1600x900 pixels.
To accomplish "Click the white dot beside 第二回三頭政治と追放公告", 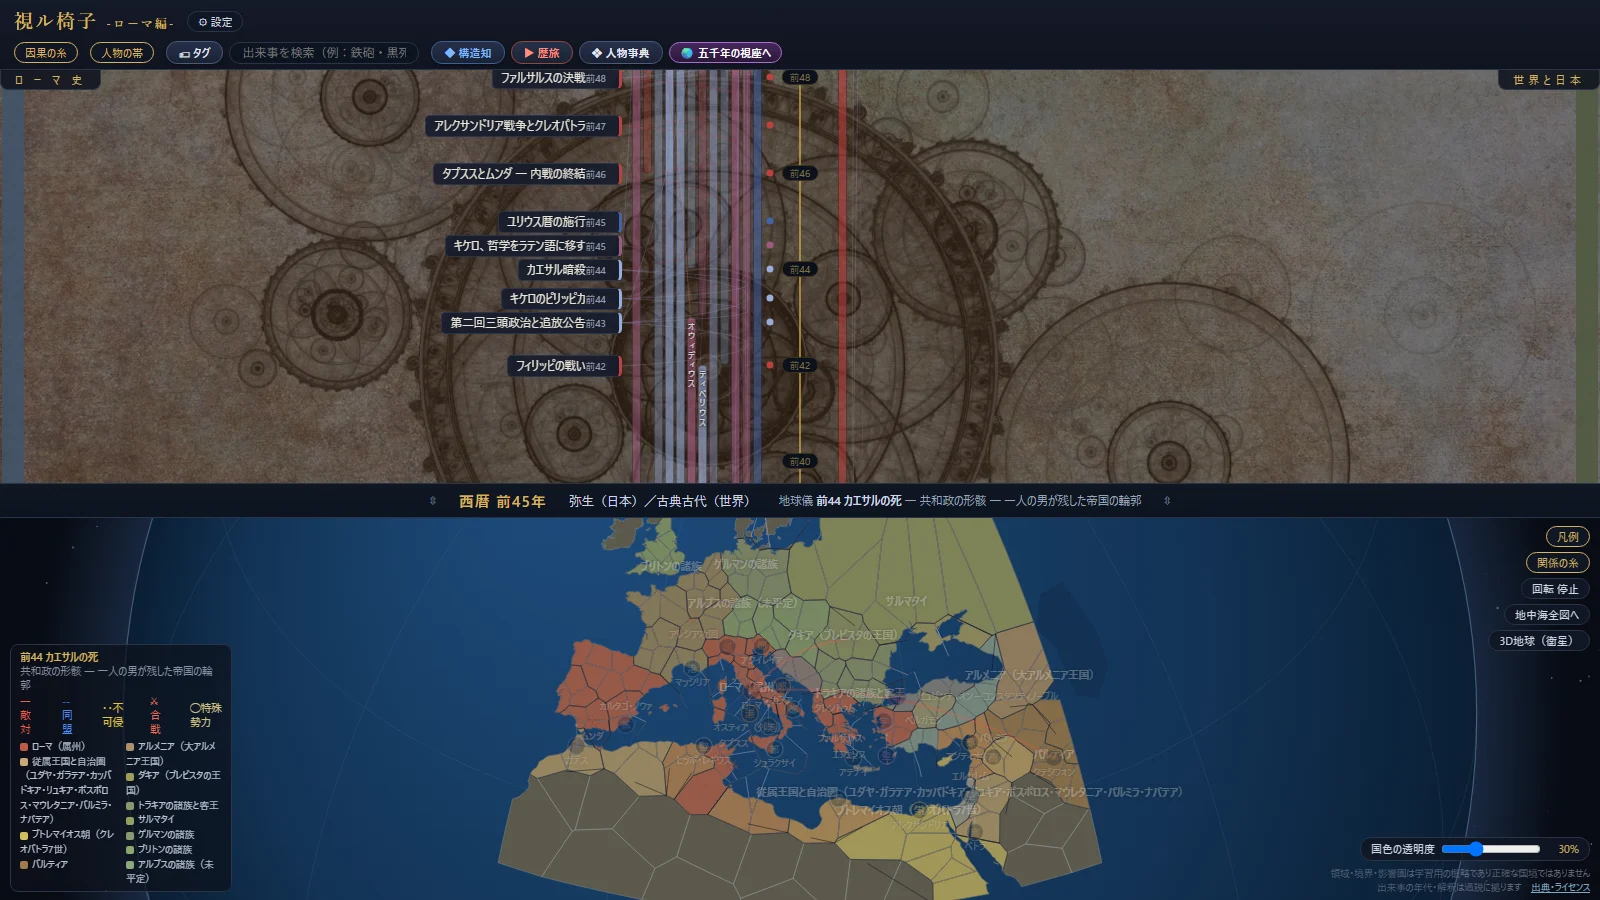I will (770, 322).
